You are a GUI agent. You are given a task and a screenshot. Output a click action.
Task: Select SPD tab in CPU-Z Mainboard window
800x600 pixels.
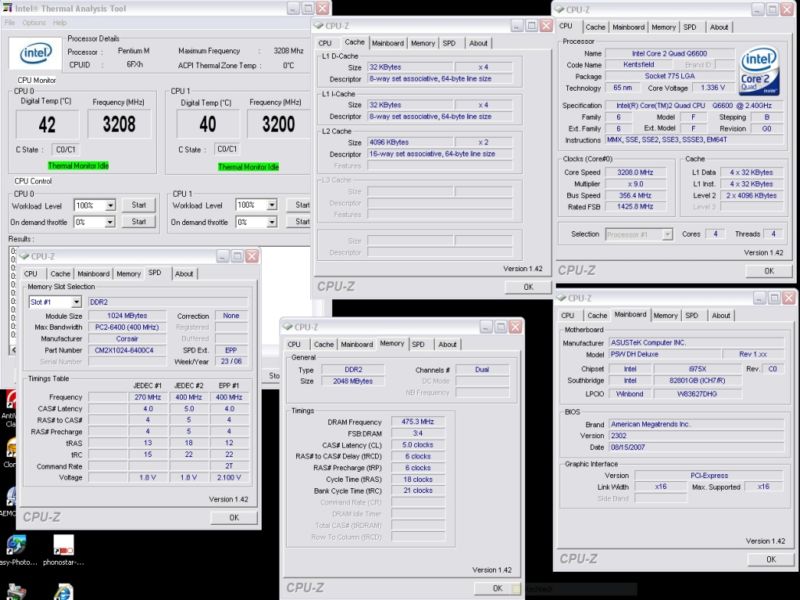tap(692, 316)
